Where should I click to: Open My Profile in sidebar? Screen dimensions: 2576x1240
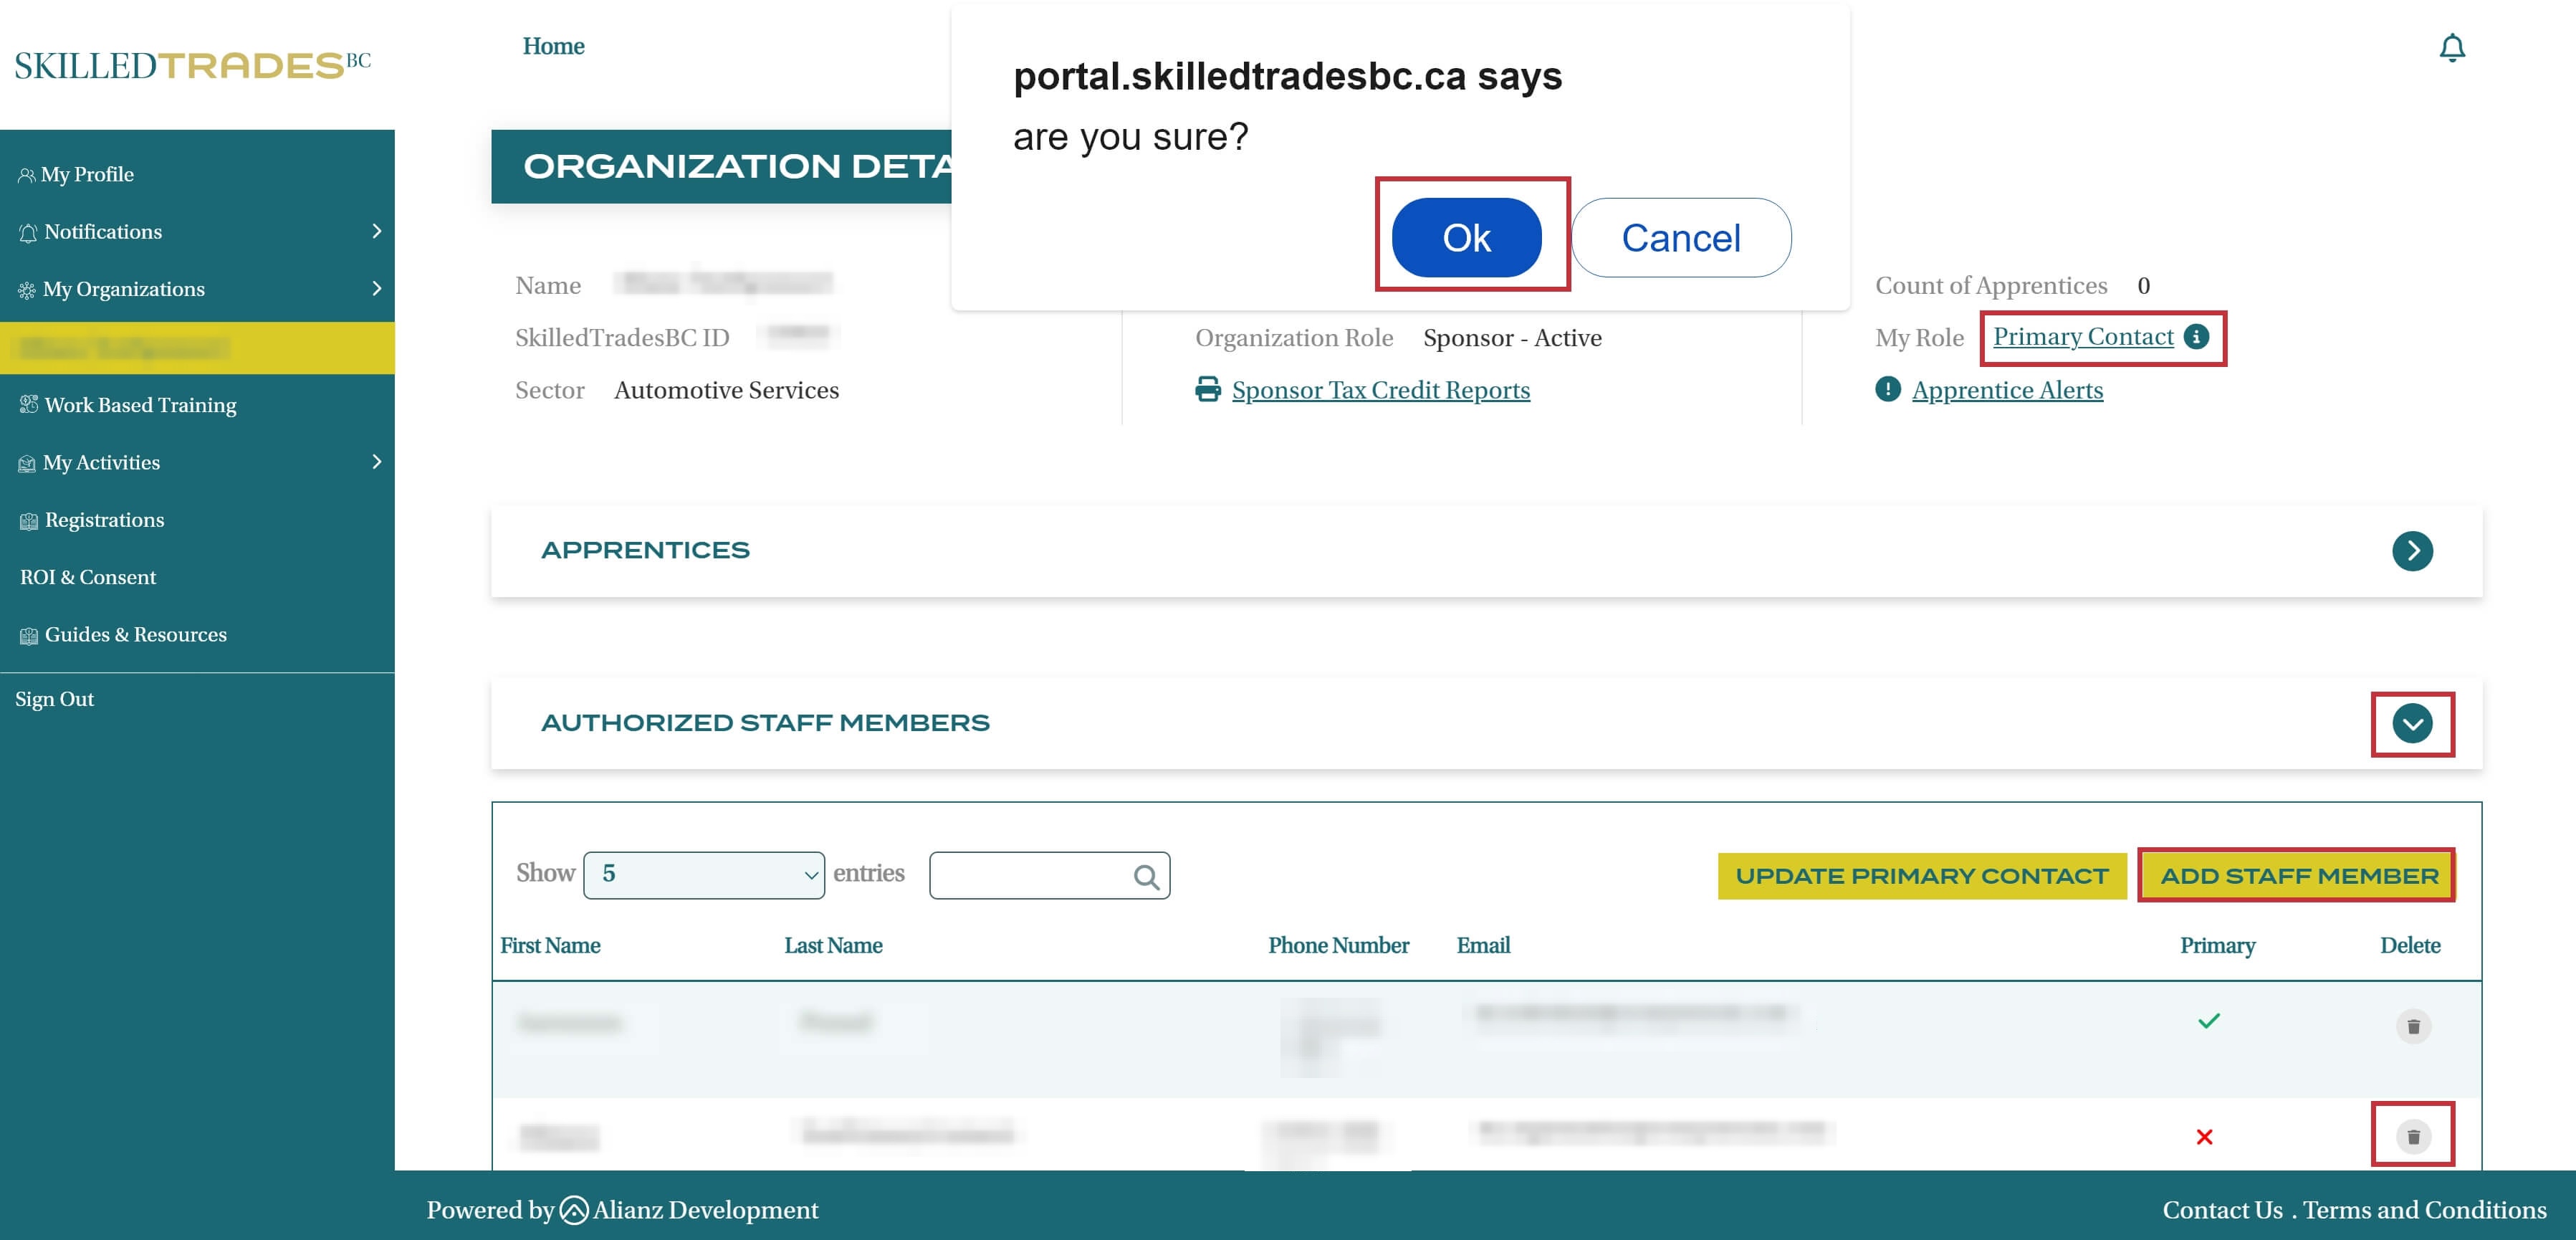point(87,174)
